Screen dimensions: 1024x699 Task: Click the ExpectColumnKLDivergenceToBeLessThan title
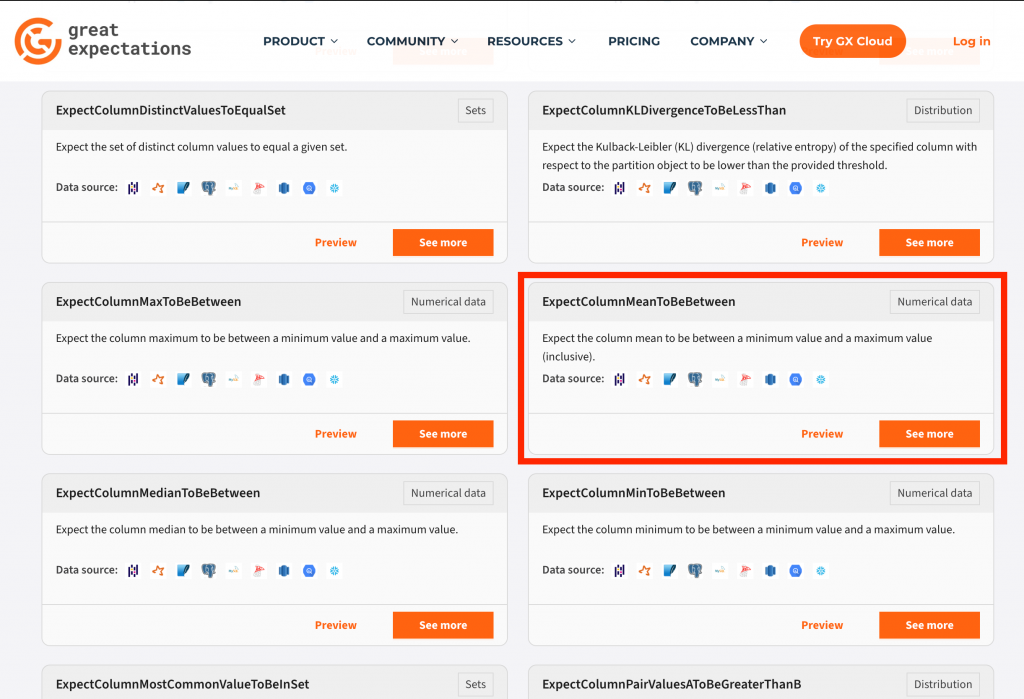coord(664,110)
